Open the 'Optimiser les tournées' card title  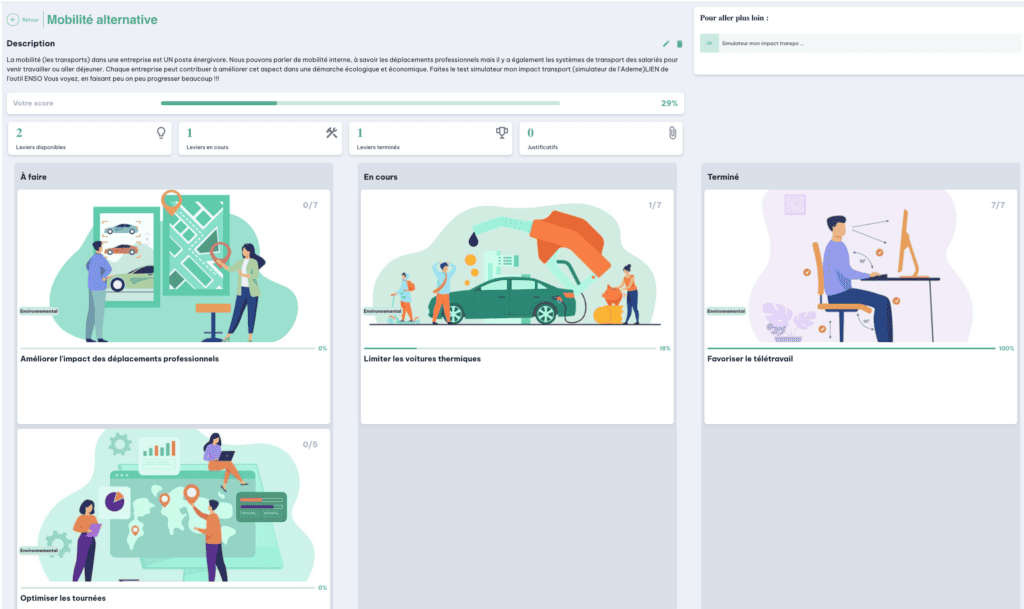click(x=62, y=598)
